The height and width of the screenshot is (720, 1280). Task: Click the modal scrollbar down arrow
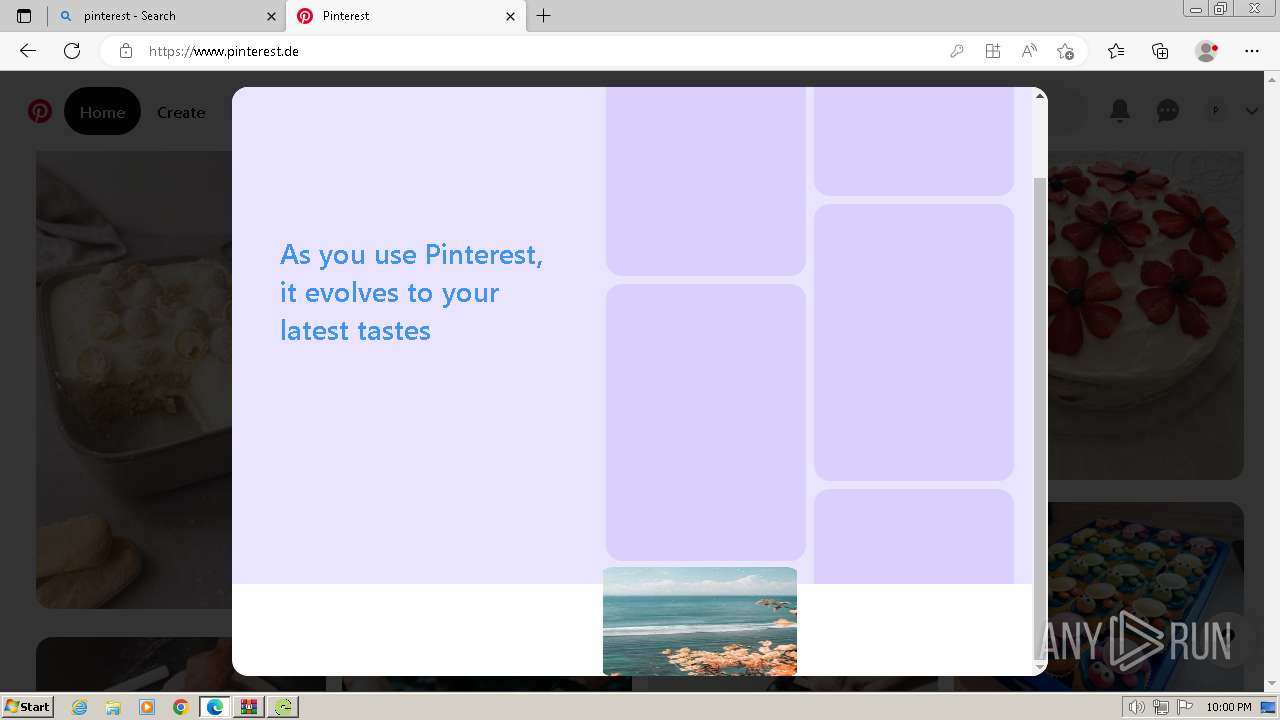click(1040, 667)
